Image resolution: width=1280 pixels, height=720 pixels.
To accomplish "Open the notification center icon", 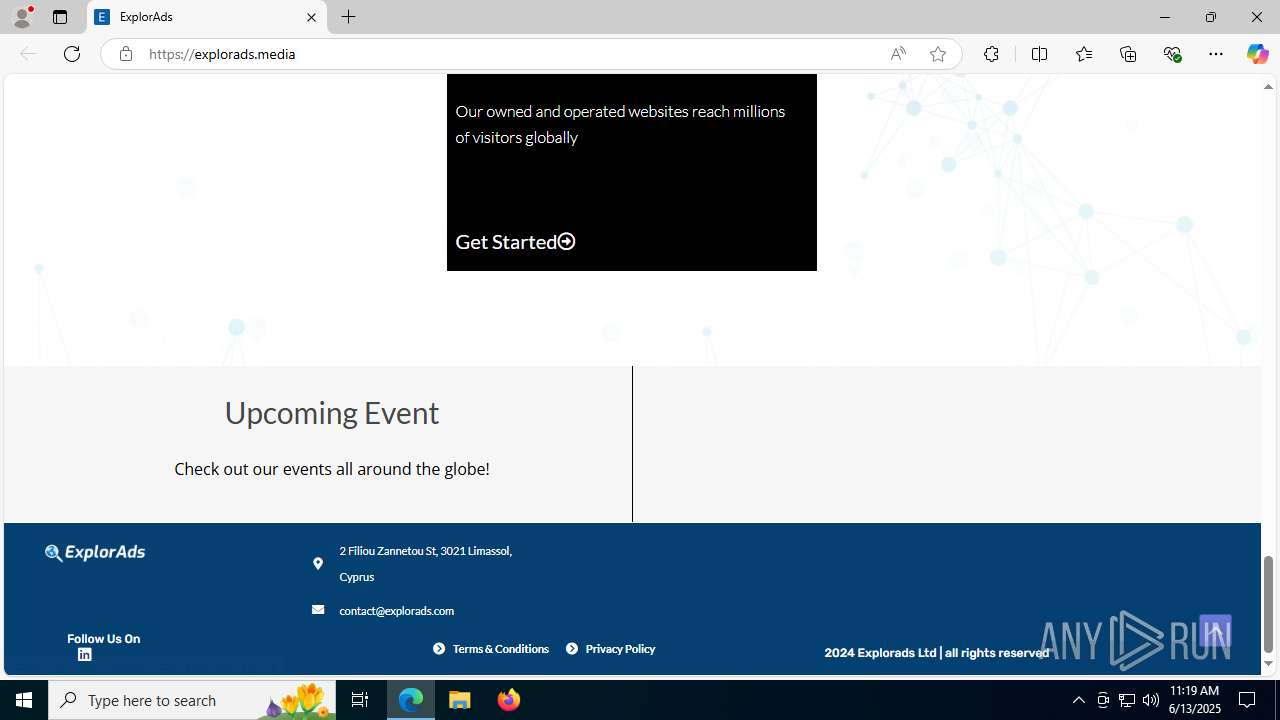I will point(1247,700).
